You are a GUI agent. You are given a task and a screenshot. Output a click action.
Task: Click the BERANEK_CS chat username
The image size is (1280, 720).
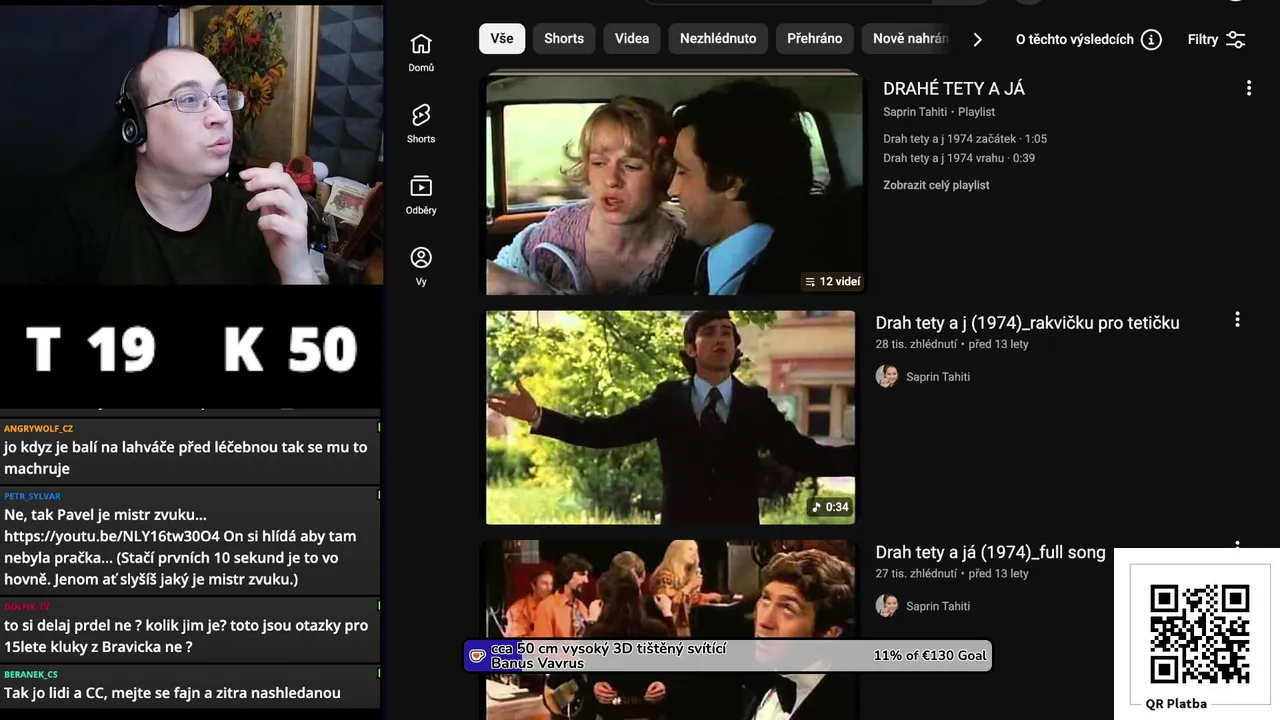tap(31, 674)
